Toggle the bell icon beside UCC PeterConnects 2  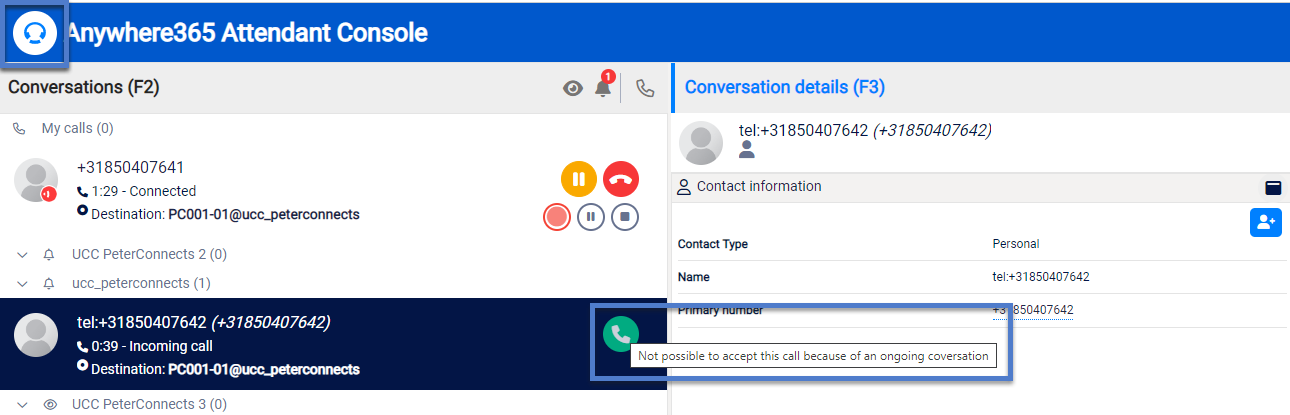coord(49,255)
